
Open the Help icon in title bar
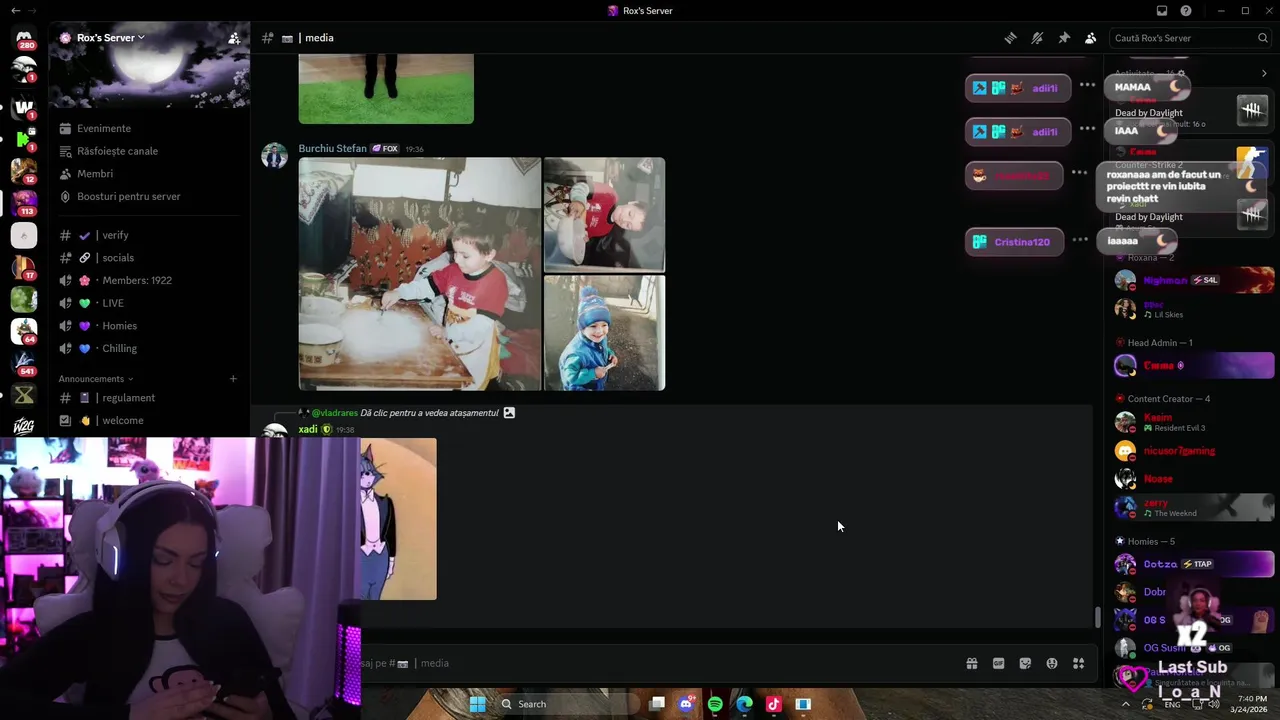1186,11
